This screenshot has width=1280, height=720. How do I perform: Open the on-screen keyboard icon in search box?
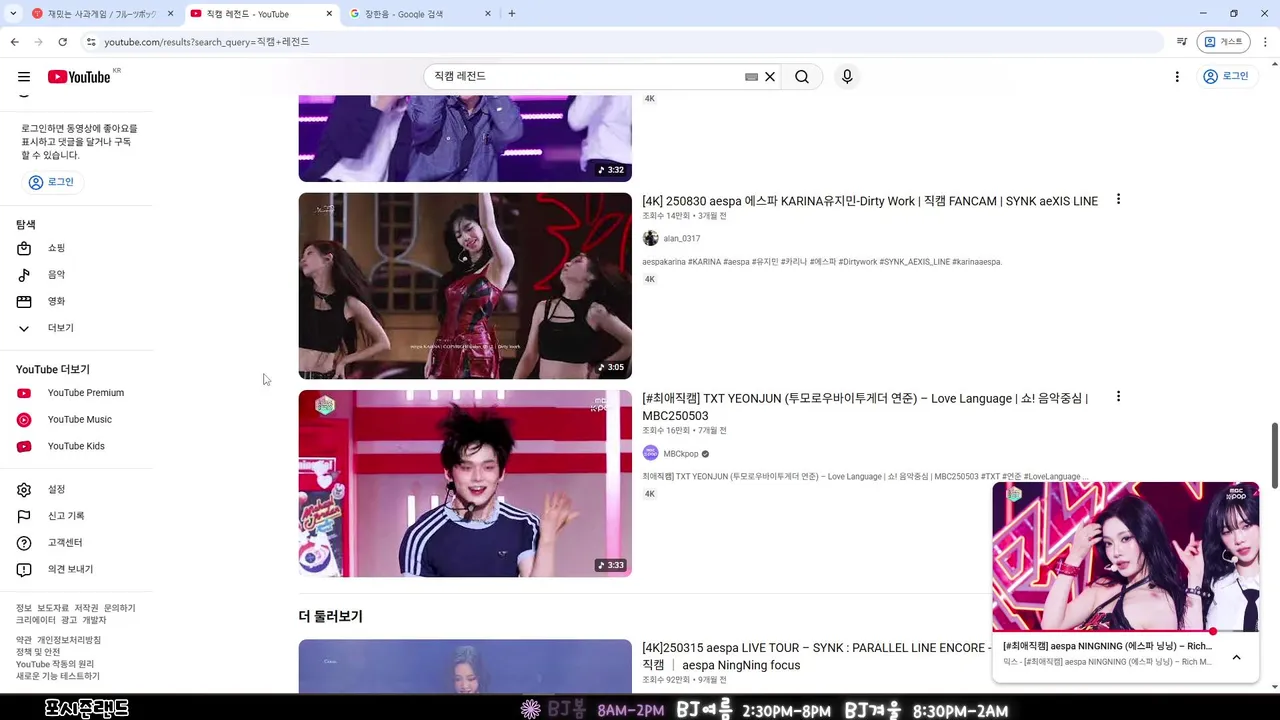(751, 77)
